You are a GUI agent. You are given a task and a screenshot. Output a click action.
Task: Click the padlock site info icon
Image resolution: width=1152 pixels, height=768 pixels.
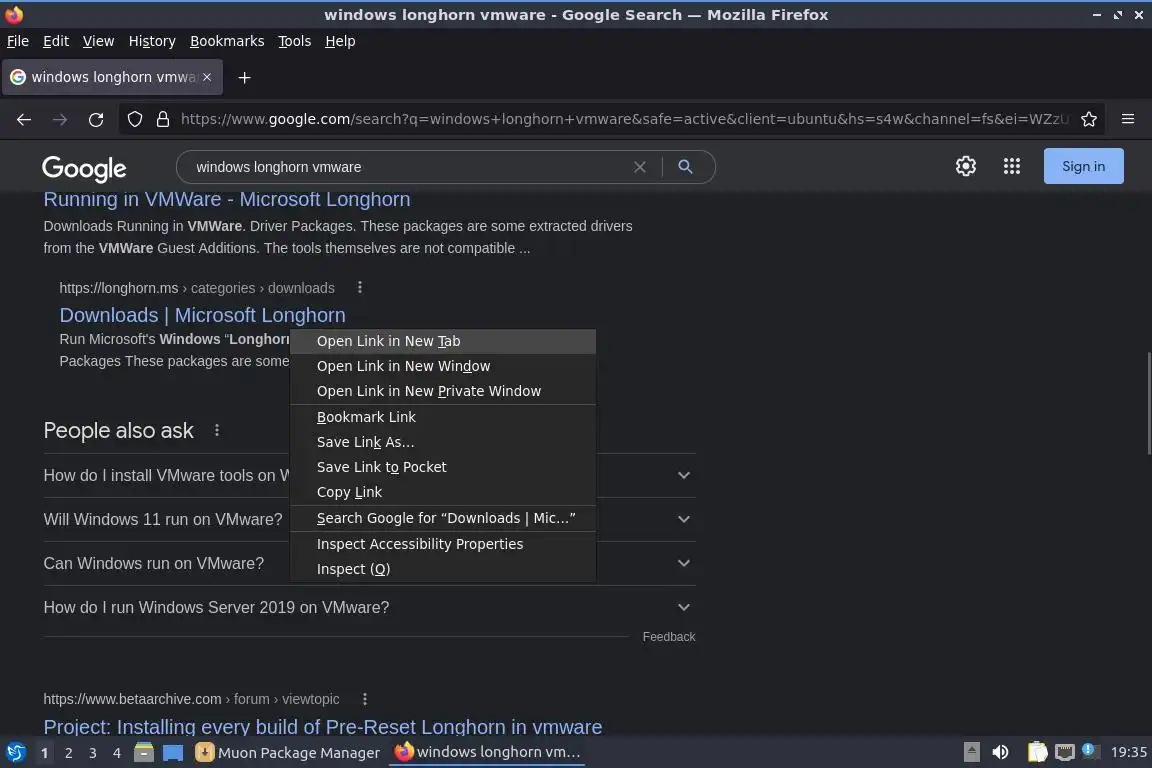[163, 119]
